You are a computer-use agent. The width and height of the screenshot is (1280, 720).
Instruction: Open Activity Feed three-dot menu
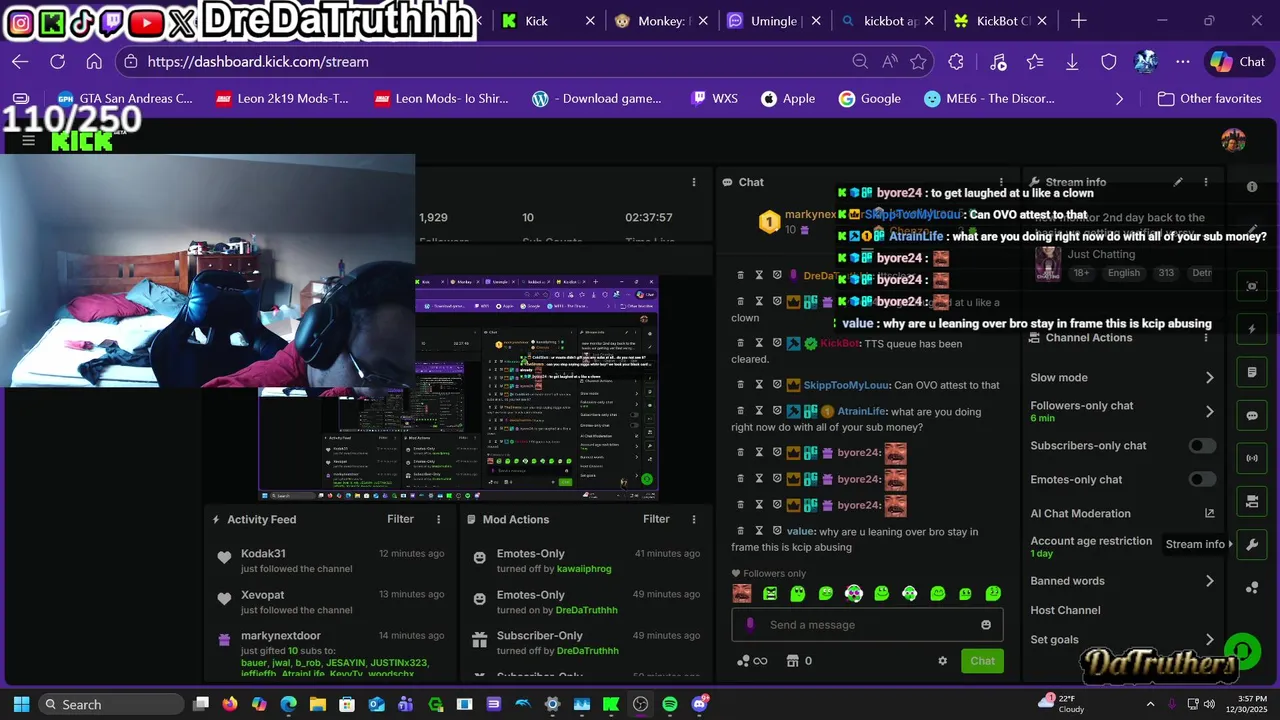click(438, 519)
